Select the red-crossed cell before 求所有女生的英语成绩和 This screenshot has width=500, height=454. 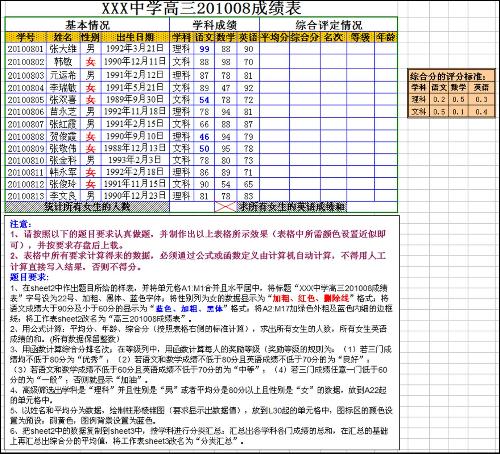point(226,207)
